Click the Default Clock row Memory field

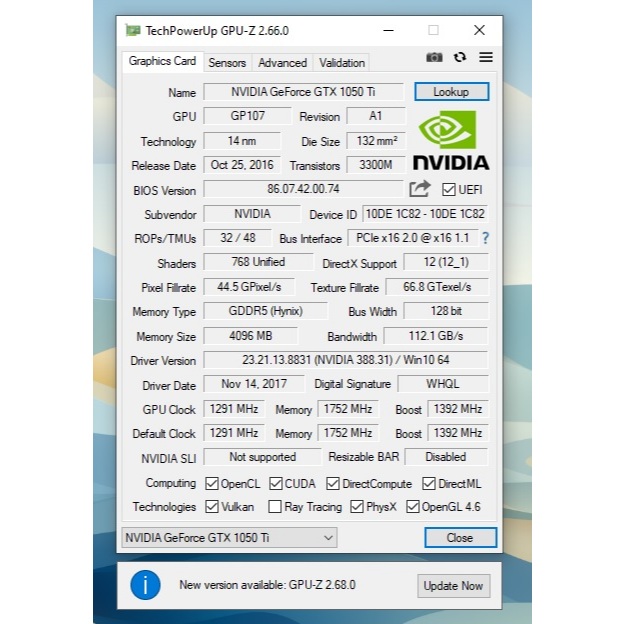pyautogui.click(x=348, y=433)
